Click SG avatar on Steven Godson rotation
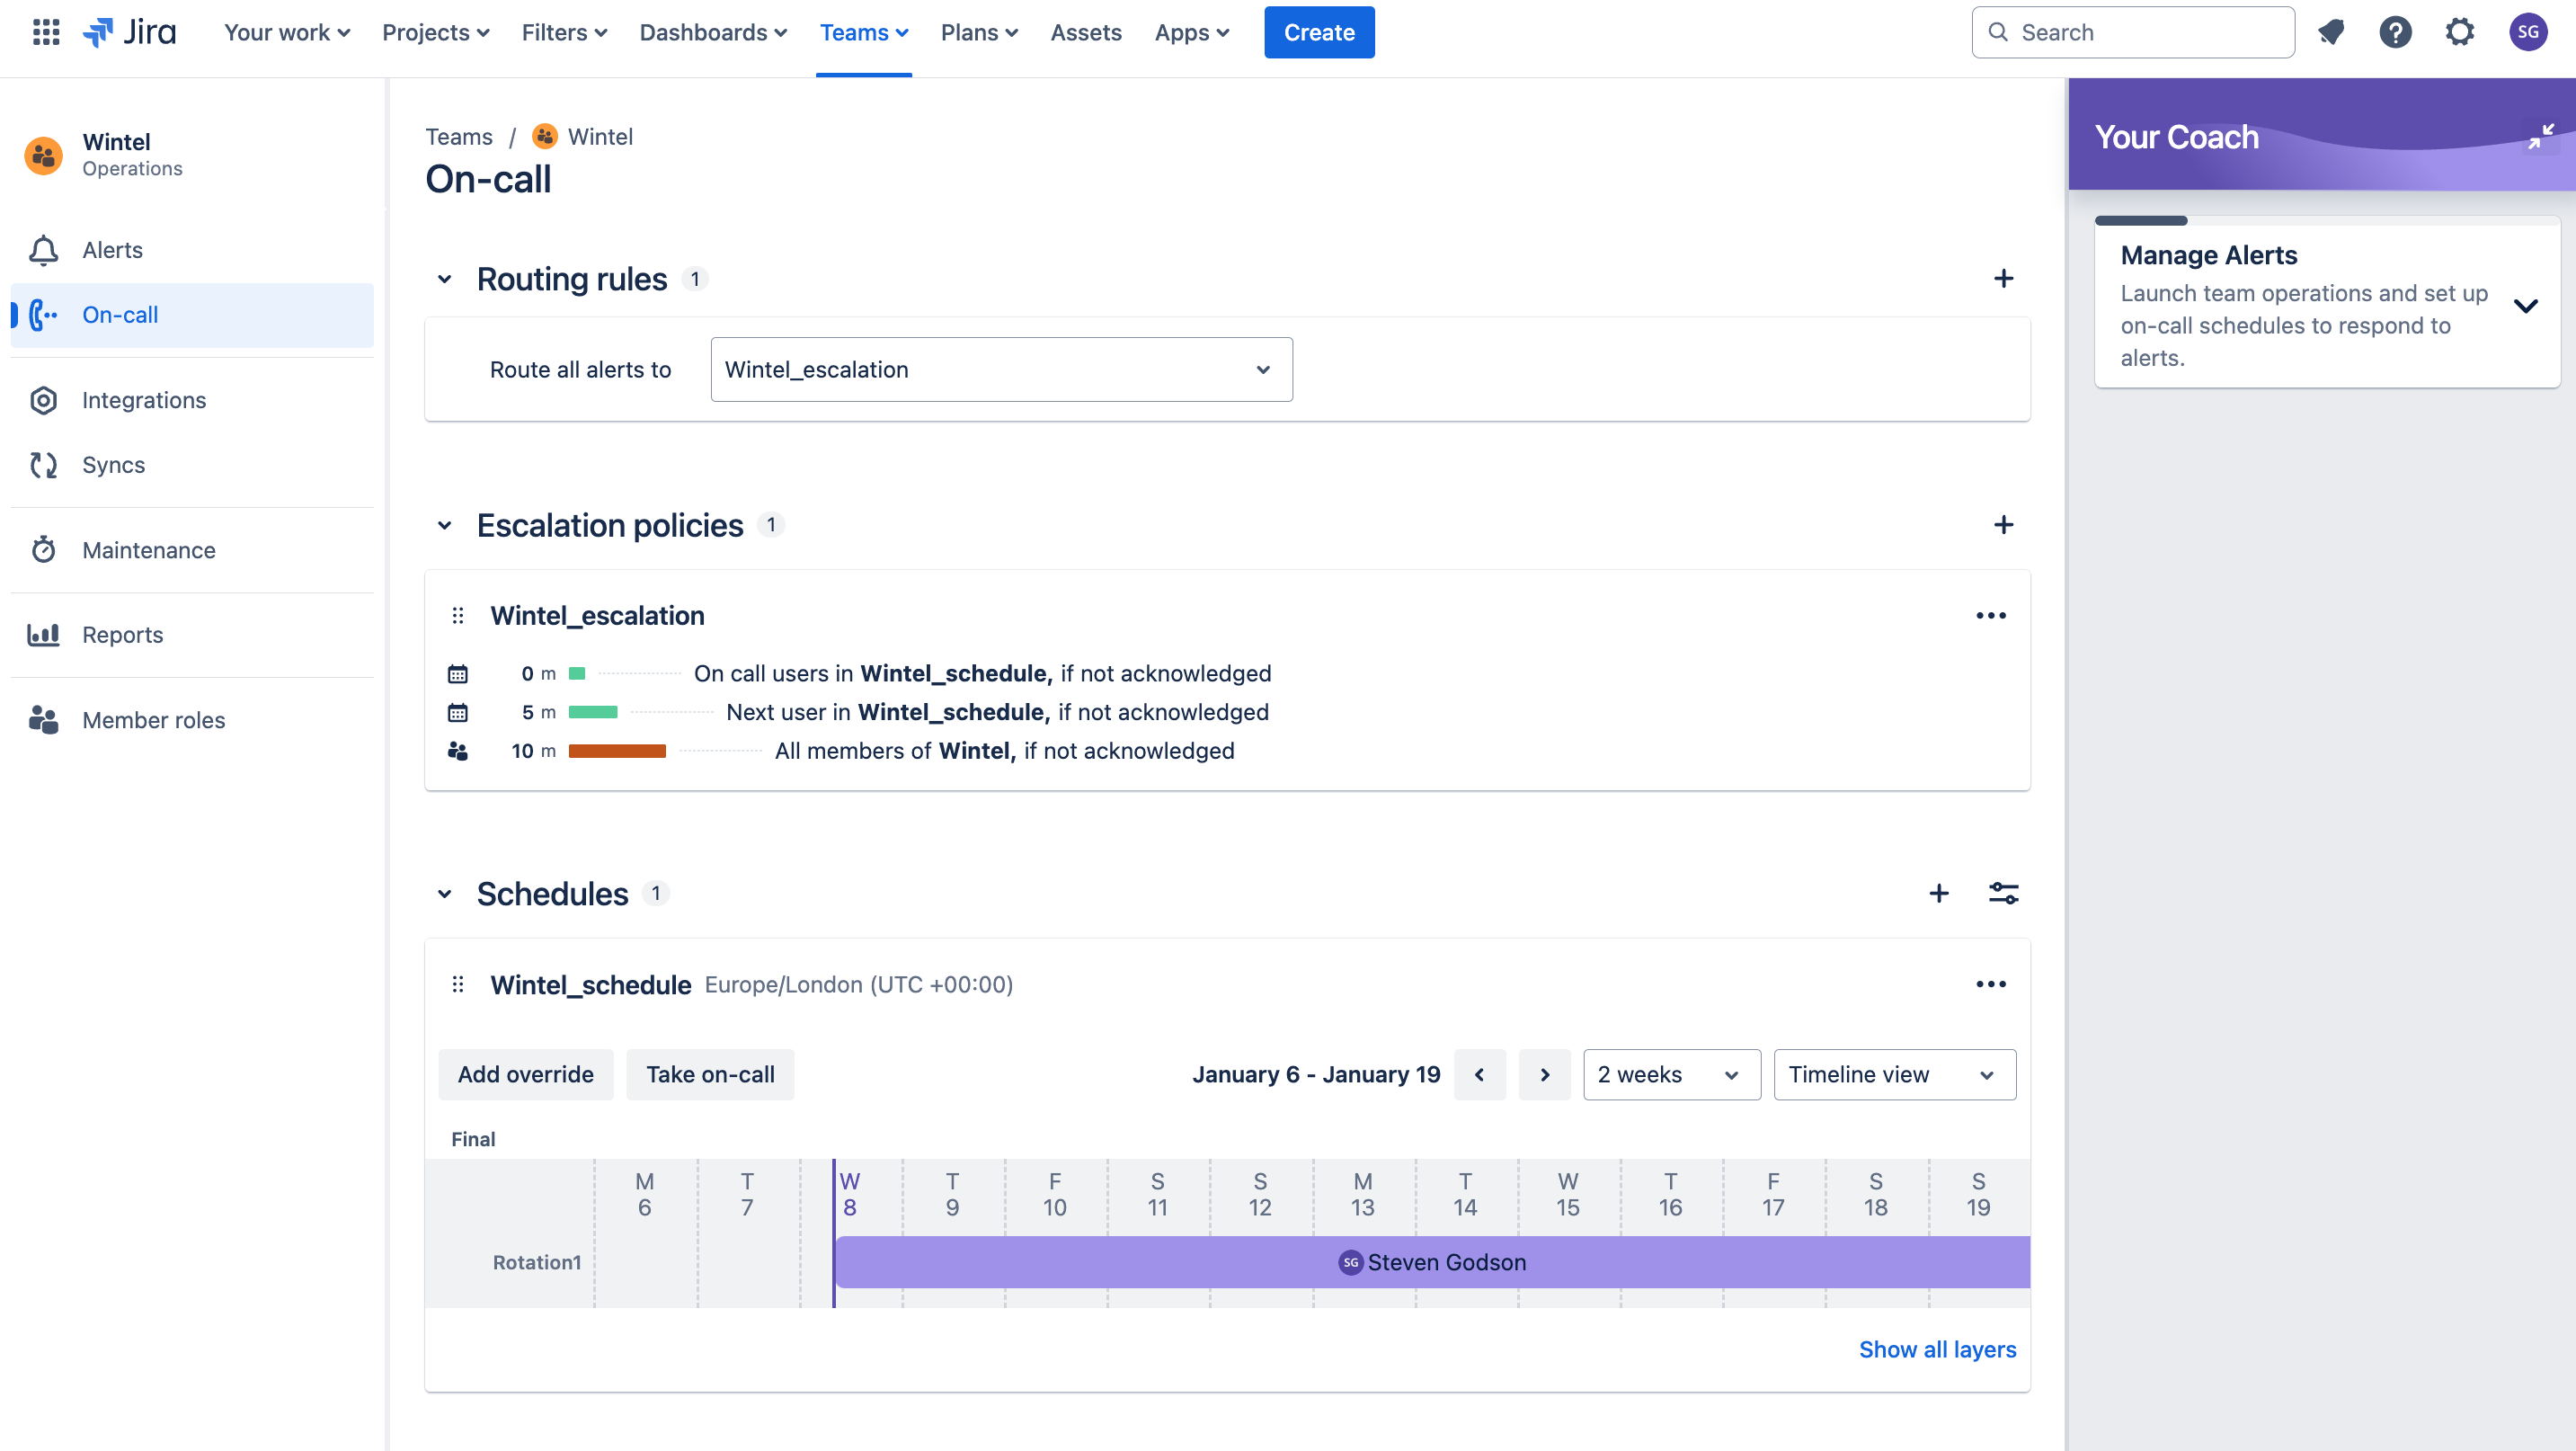The image size is (2576, 1451). (1350, 1262)
